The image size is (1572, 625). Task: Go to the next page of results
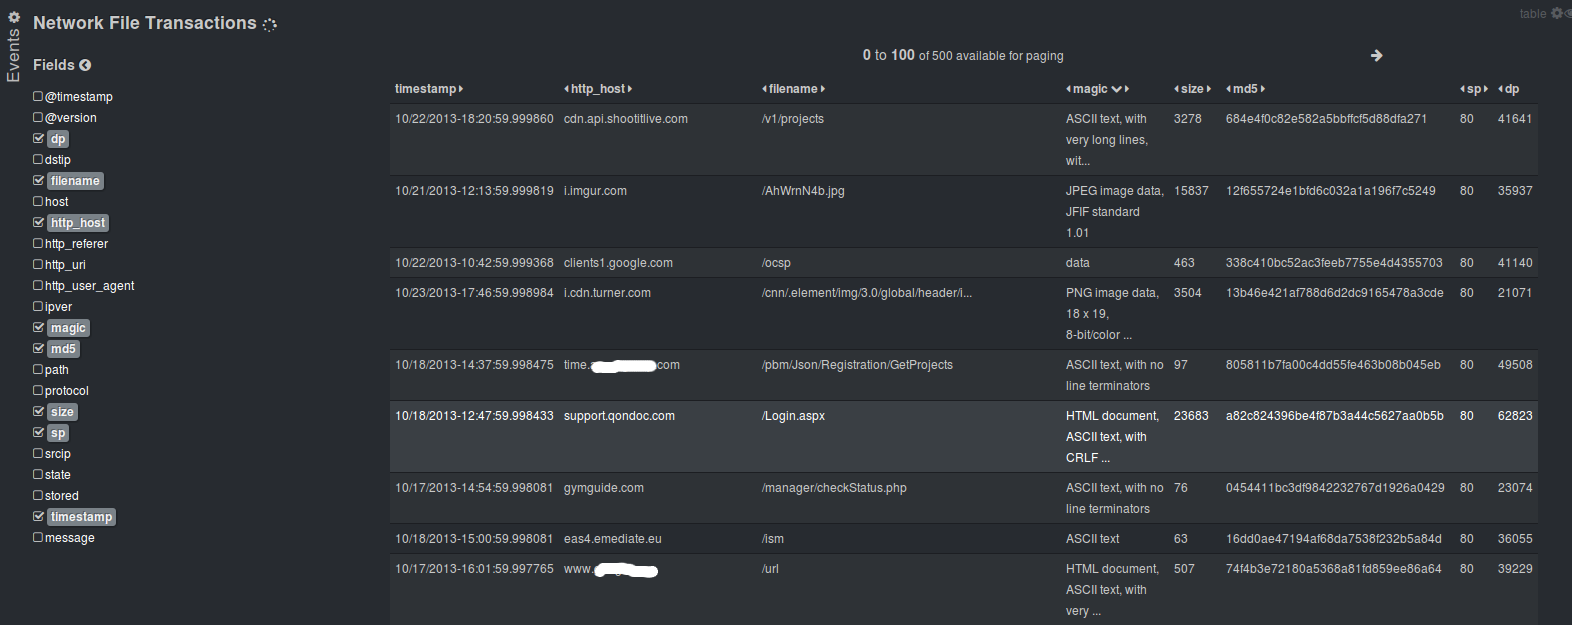1376,56
